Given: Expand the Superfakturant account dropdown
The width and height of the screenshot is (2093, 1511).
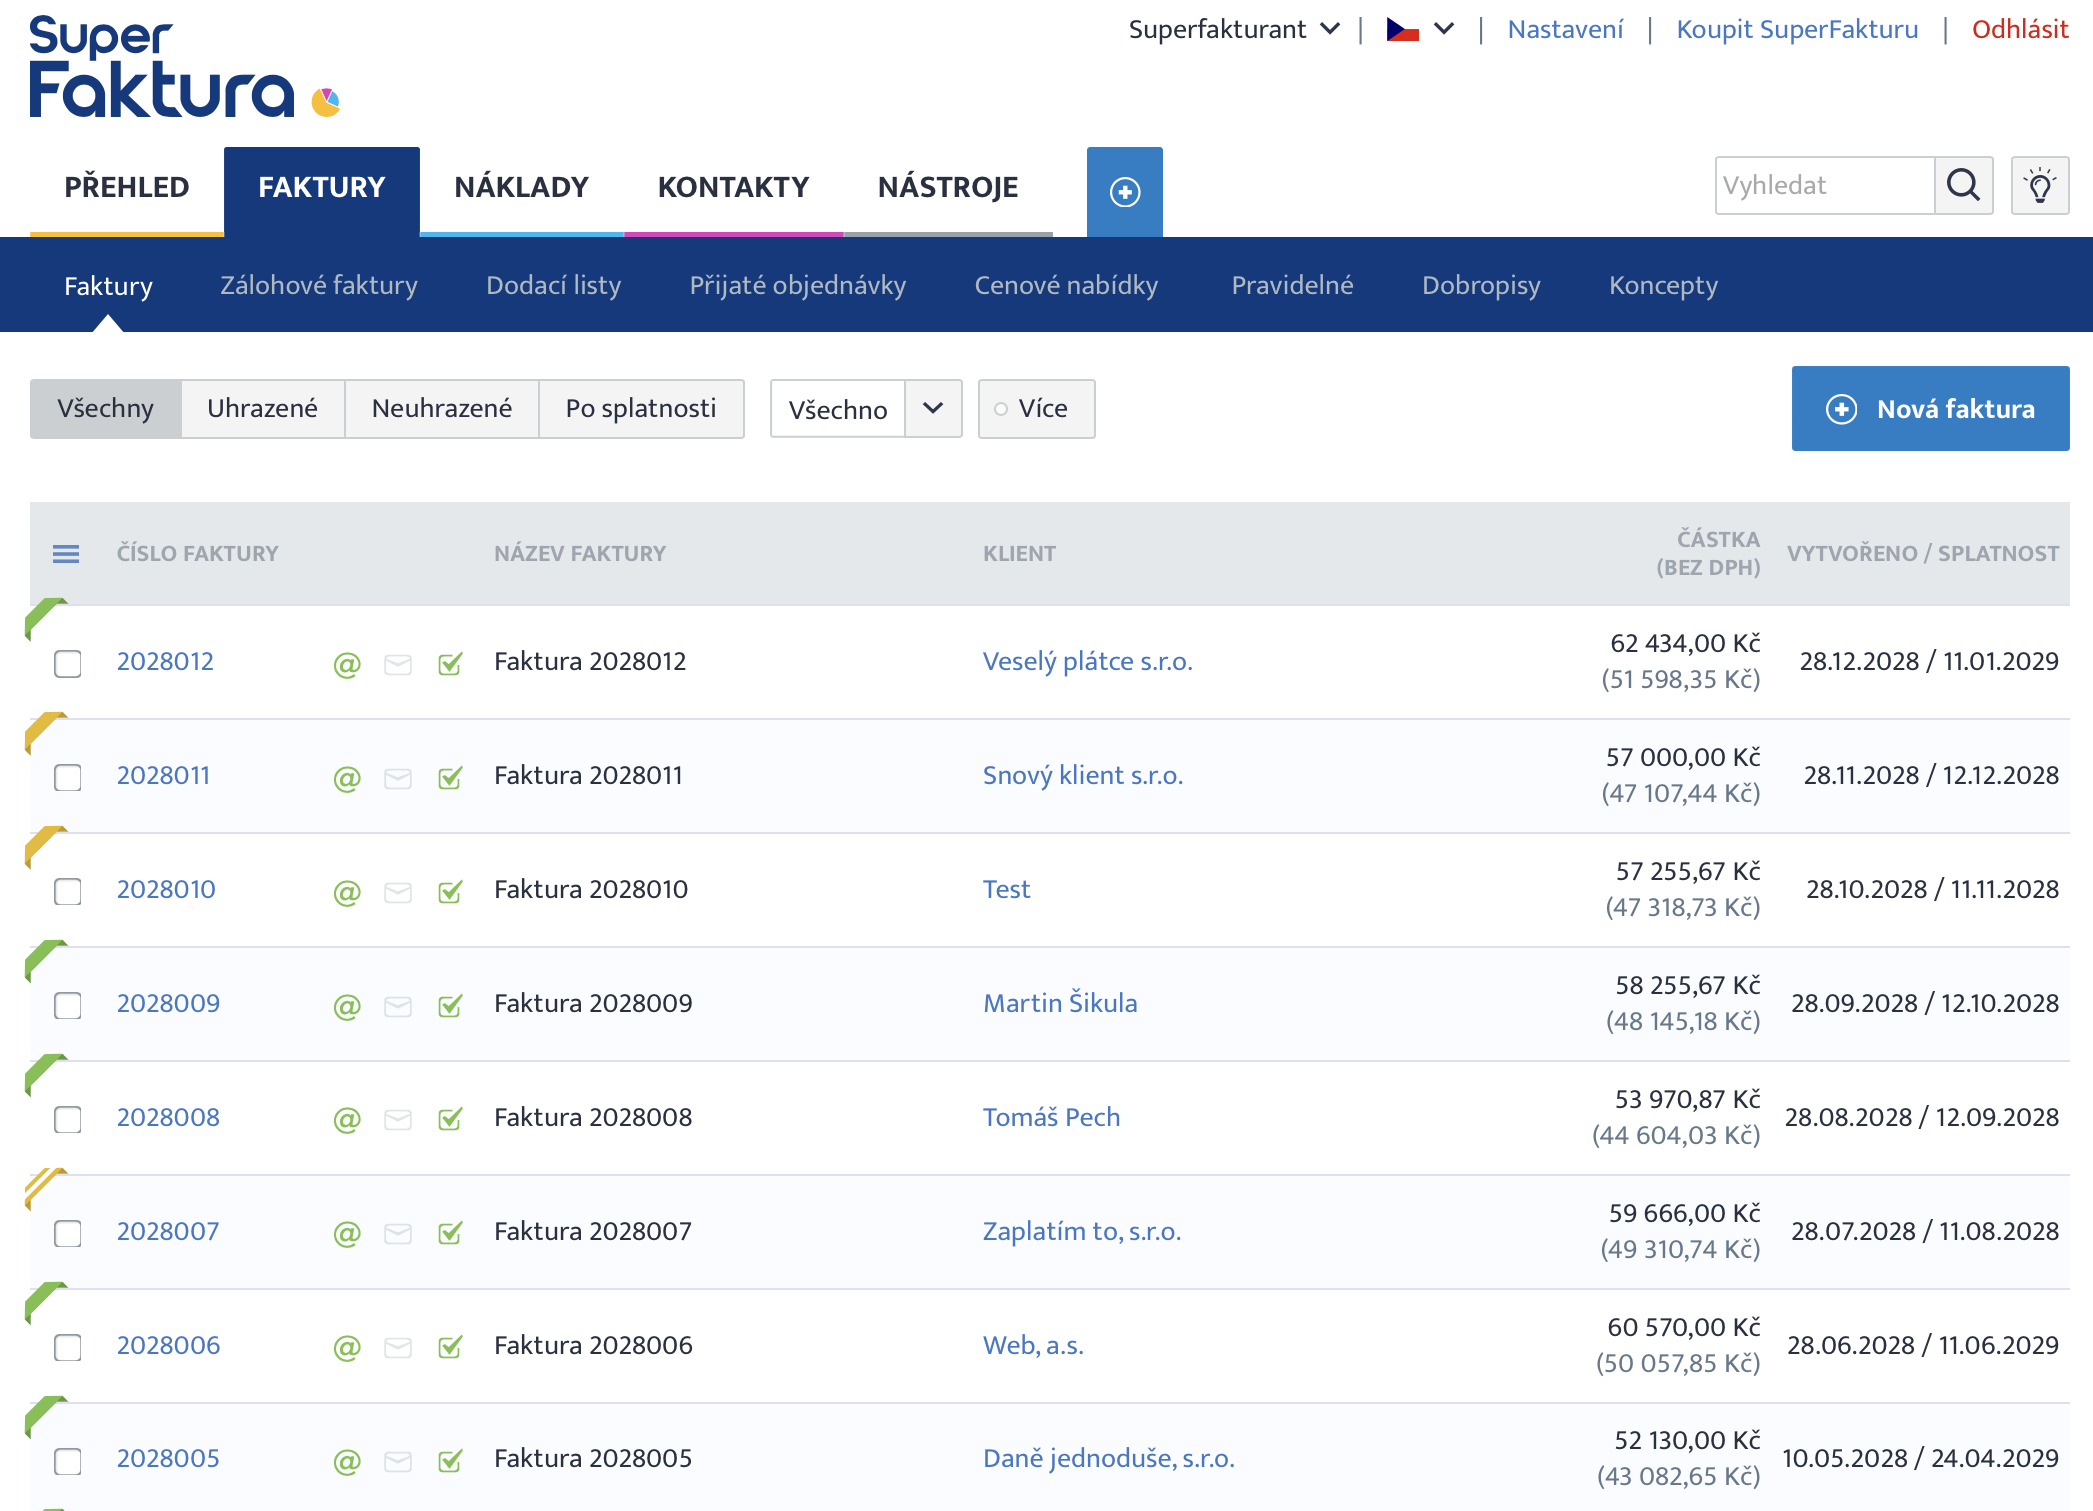Looking at the screenshot, I should (x=1234, y=29).
